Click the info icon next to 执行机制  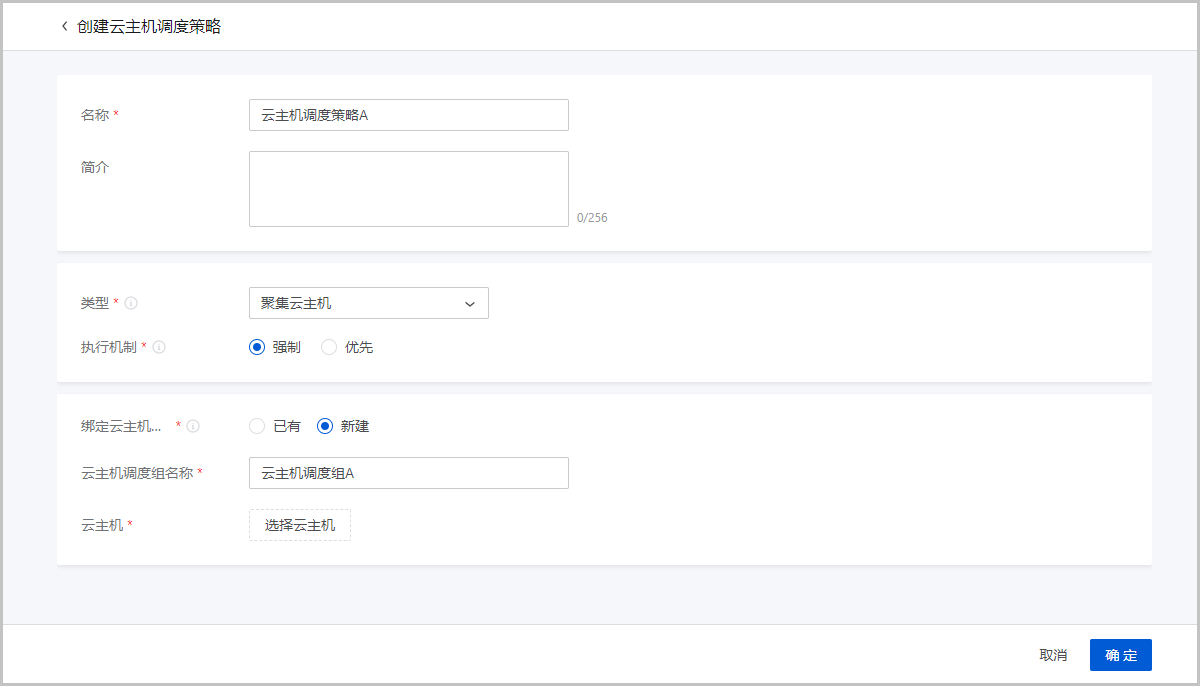click(x=159, y=347)
